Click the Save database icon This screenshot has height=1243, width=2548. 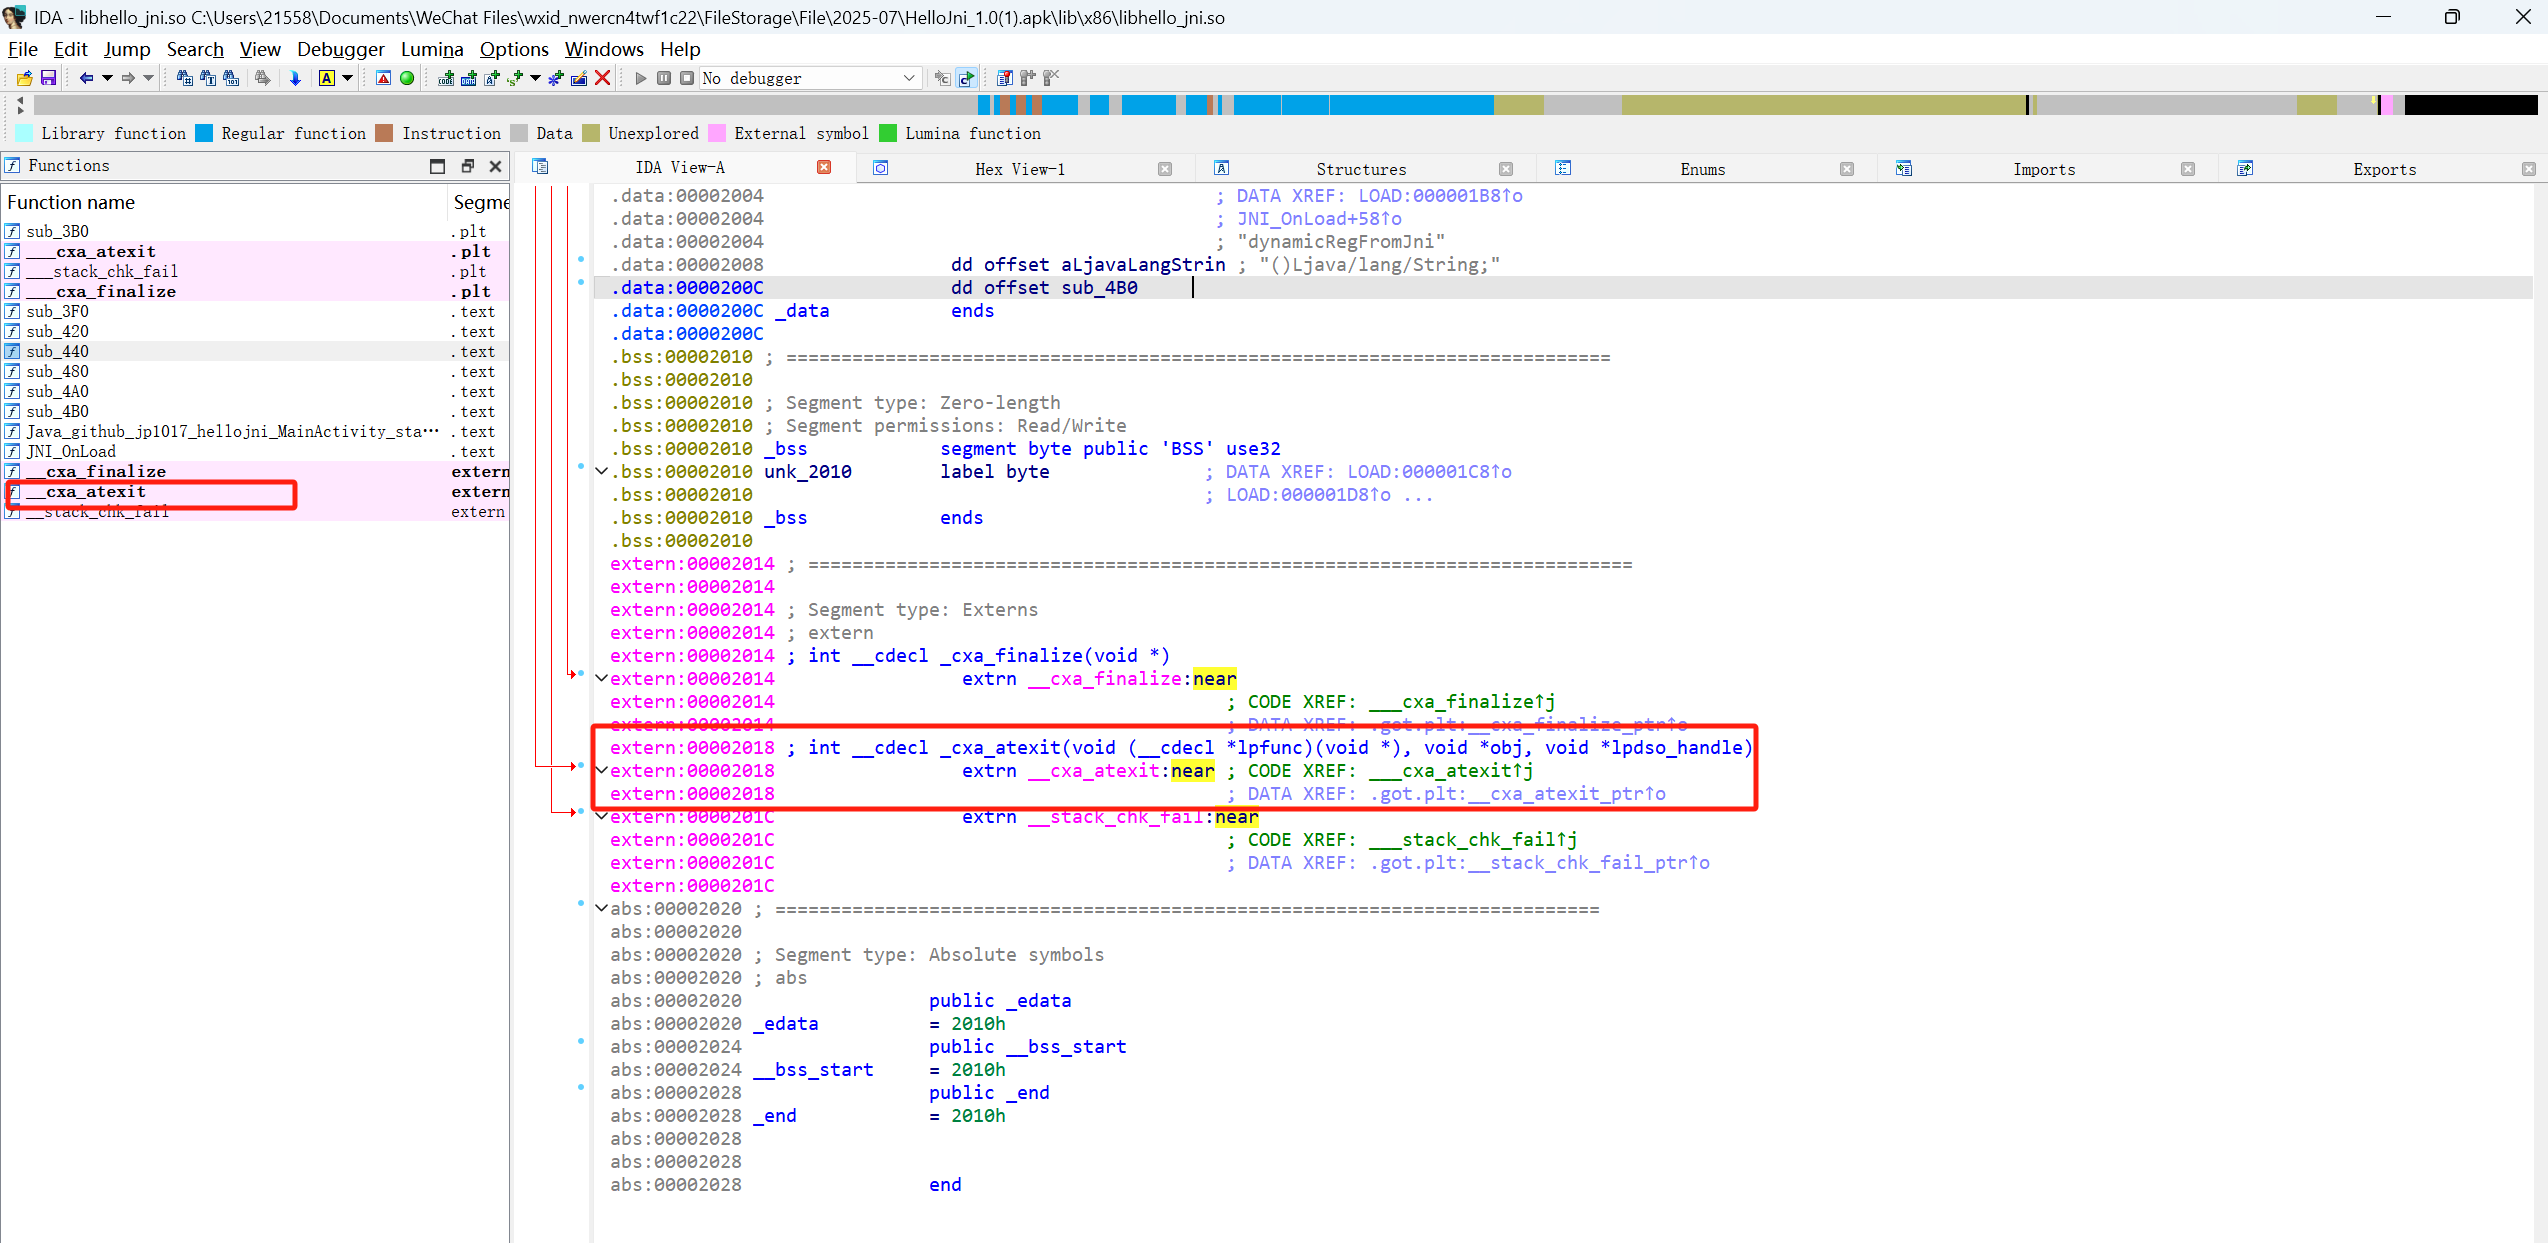[x=47, y=78]
